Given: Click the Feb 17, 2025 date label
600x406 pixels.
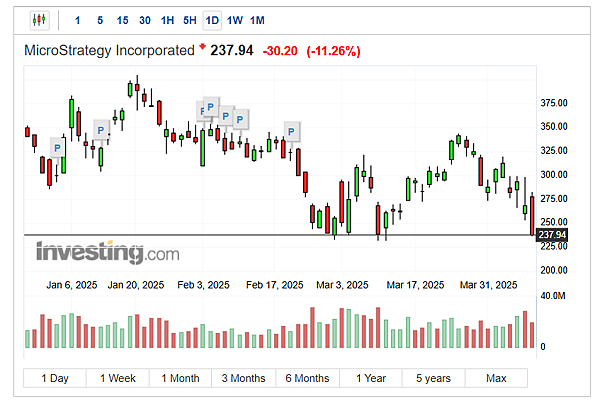Looking at the screenshot, I should point(274,285).
